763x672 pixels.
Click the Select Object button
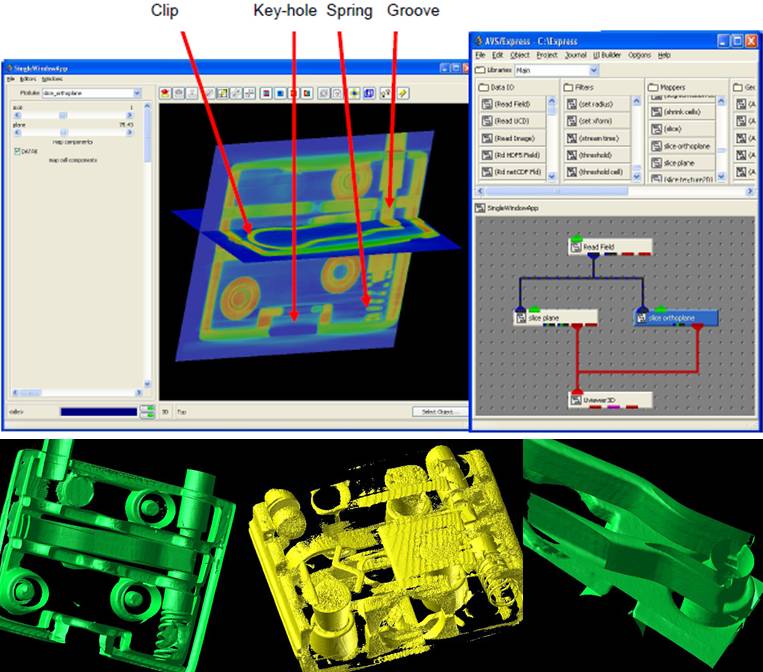point(437,411)
